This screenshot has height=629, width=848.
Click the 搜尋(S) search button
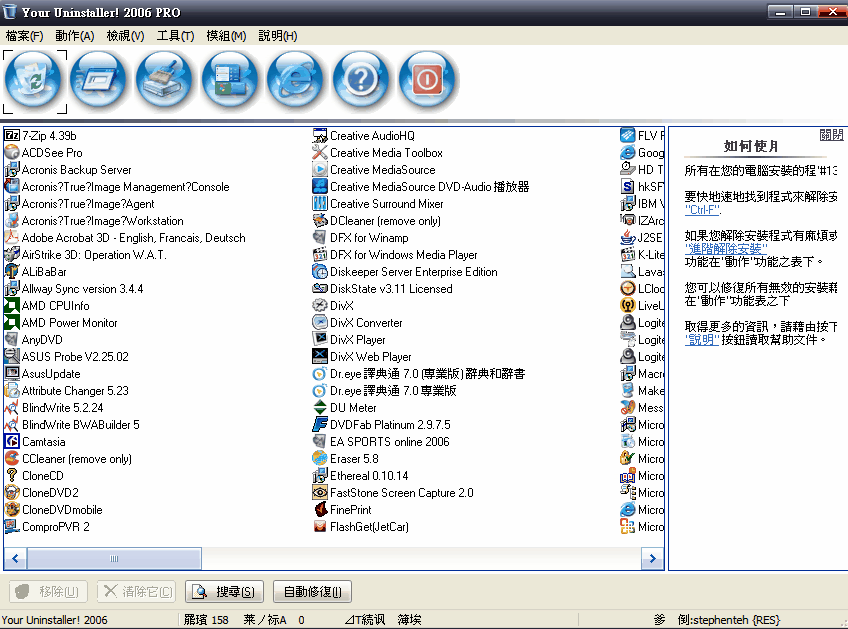(x=224, y=592)
